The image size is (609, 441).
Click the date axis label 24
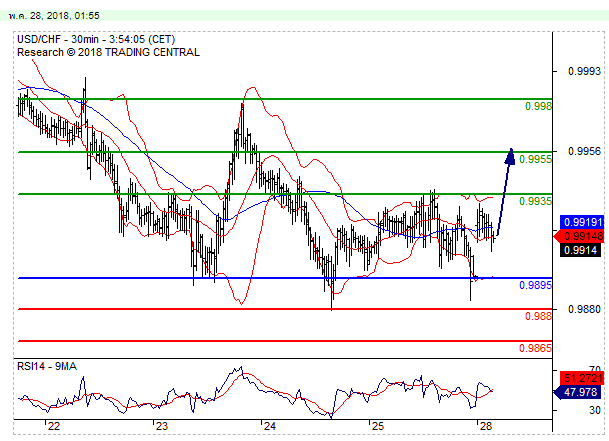point(270,426)
